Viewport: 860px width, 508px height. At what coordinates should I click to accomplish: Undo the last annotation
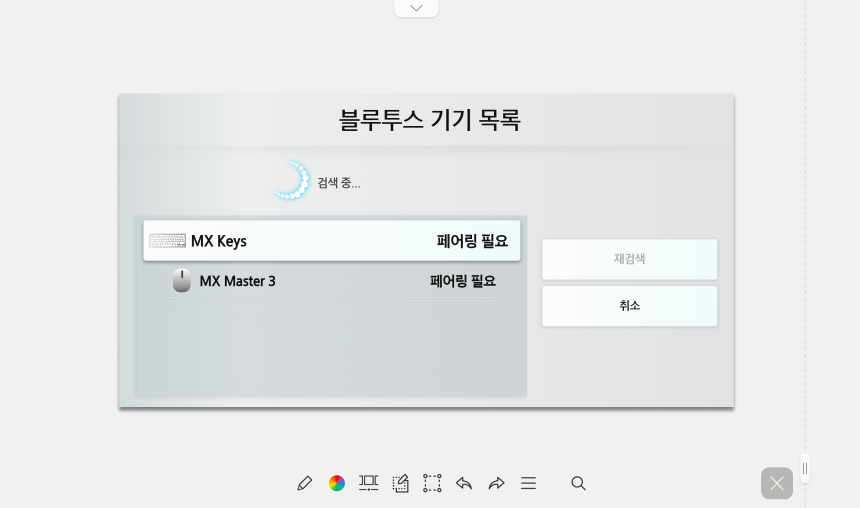click(464, 483)
